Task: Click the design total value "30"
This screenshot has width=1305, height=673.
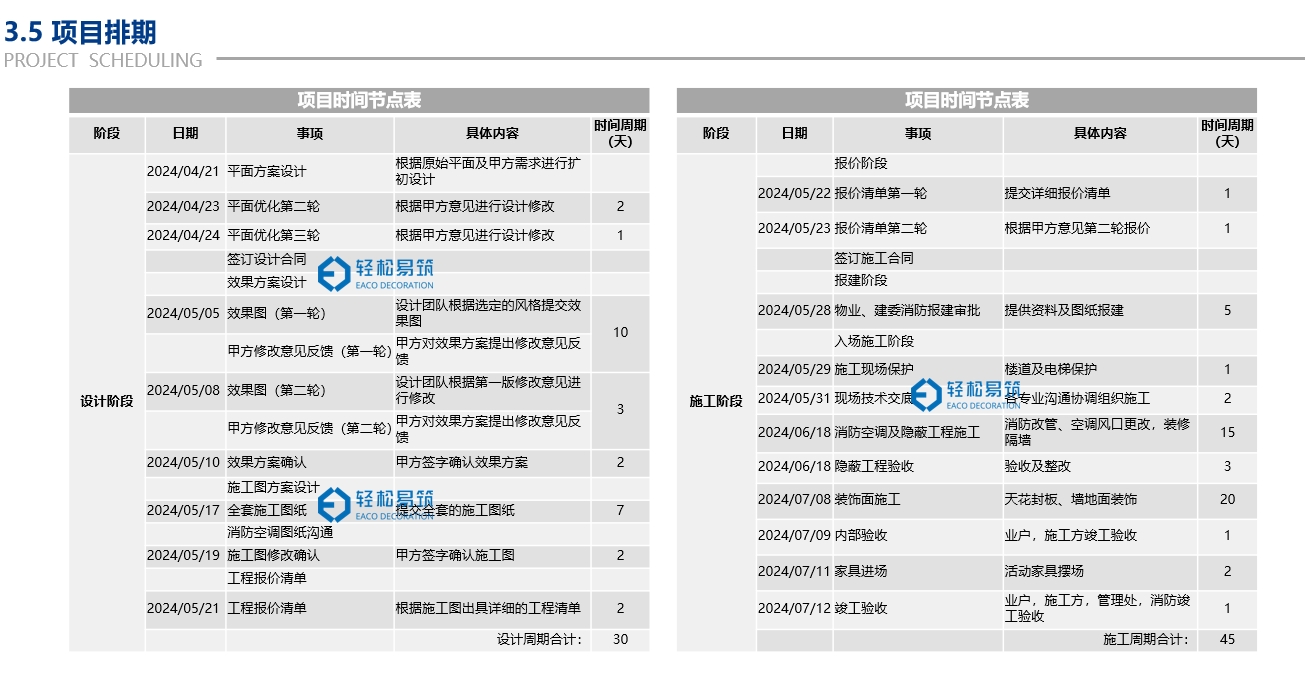Action: pyautogui.click(x=620, y=640)
